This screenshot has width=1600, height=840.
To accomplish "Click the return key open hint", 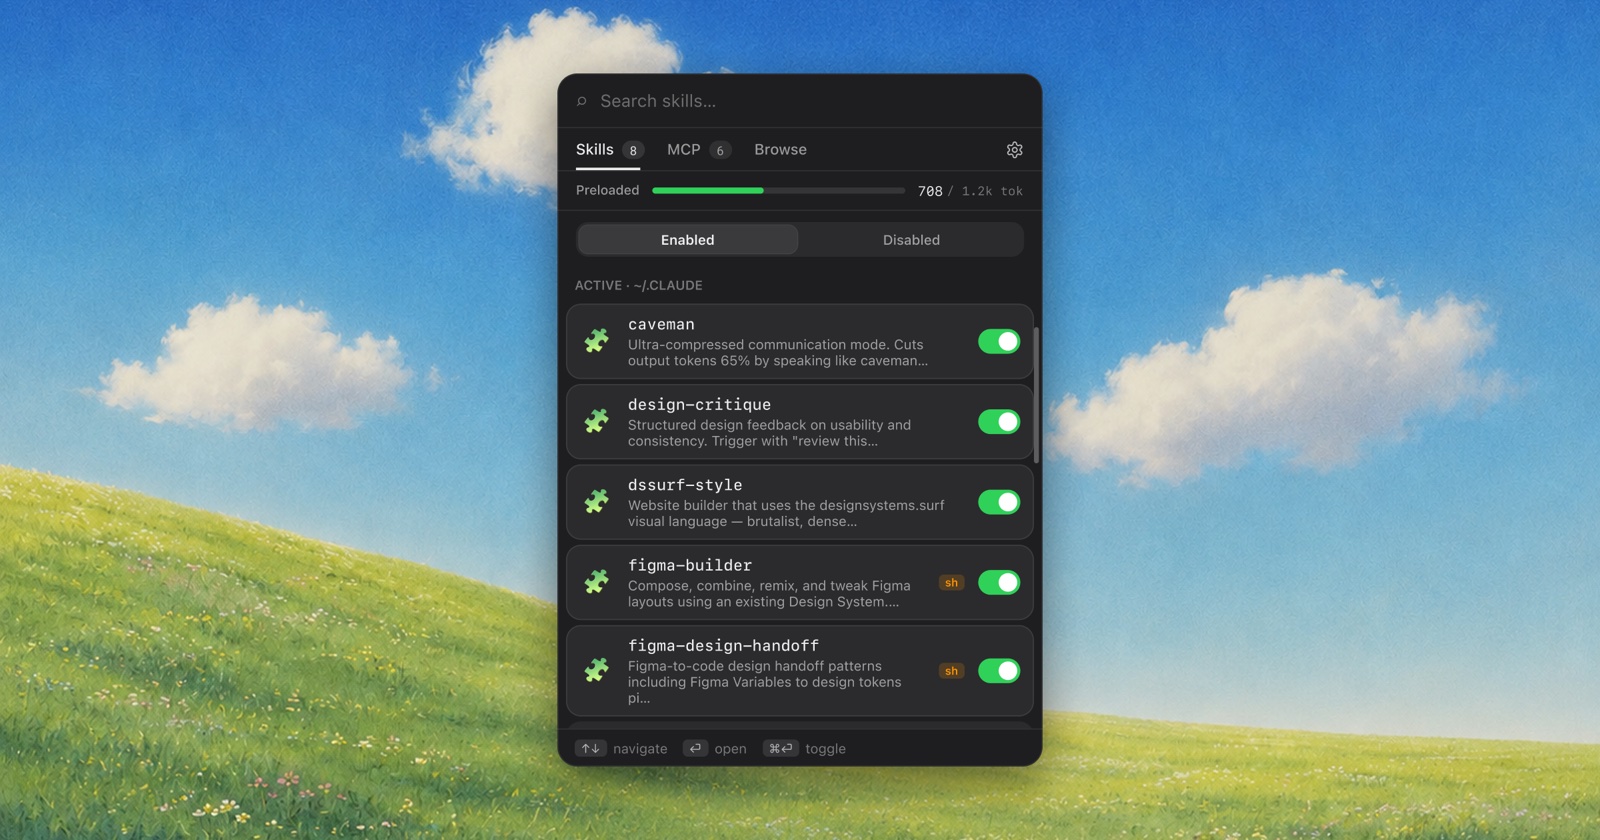I will (x=695, y=748).
